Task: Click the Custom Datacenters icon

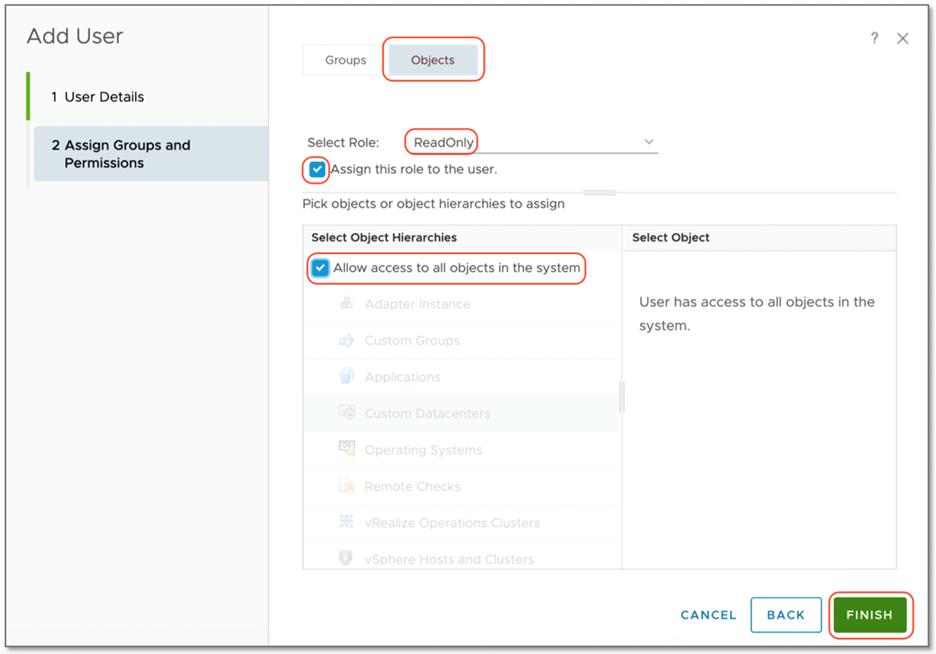Action: point(349,412)
